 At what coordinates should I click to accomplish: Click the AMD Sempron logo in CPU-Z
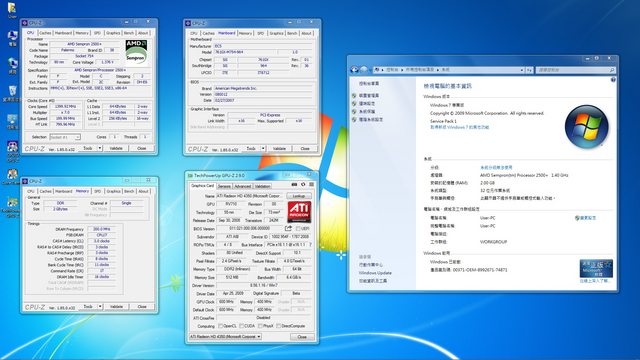click(x=136, y=52)
